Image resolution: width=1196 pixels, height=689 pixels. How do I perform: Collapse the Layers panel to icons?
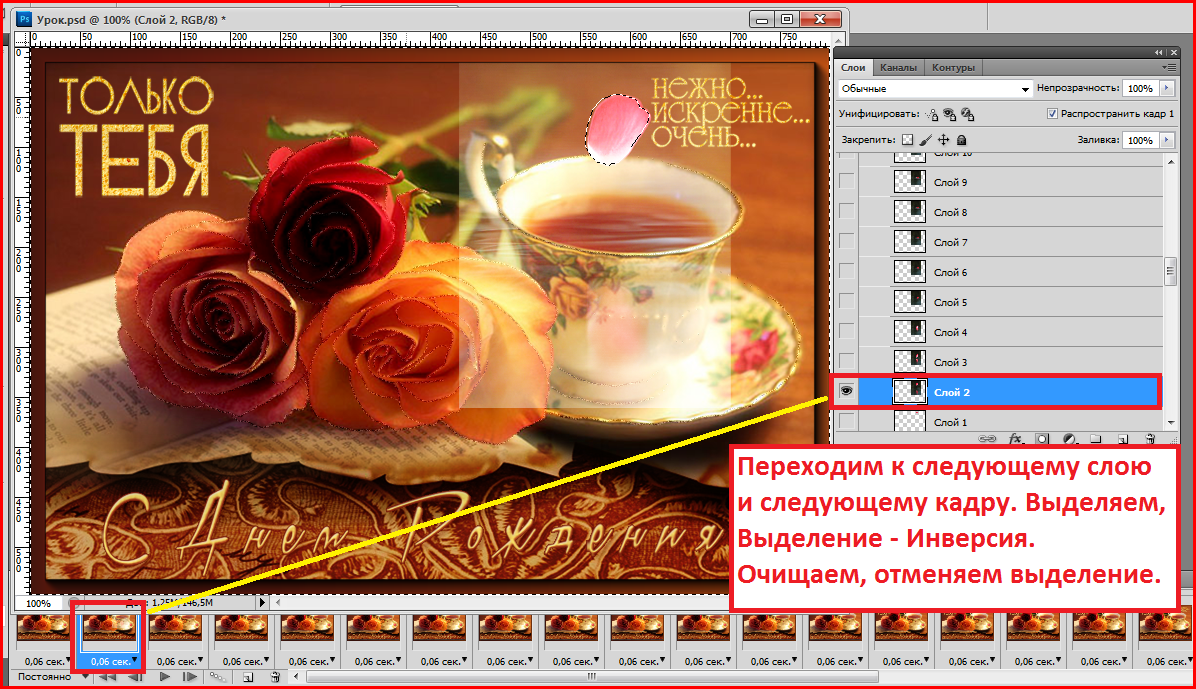[1159, 53]
